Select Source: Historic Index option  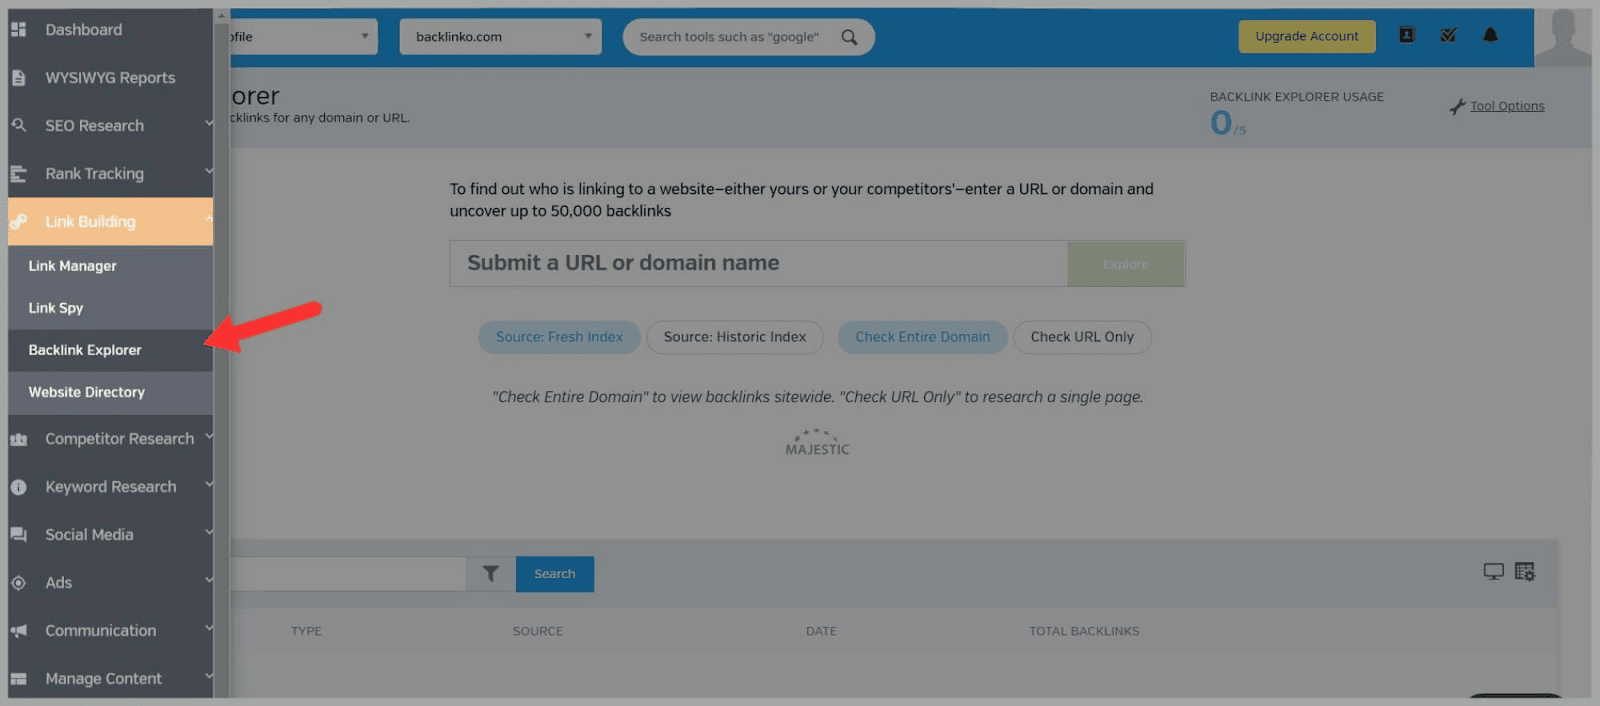click(735, 337)
